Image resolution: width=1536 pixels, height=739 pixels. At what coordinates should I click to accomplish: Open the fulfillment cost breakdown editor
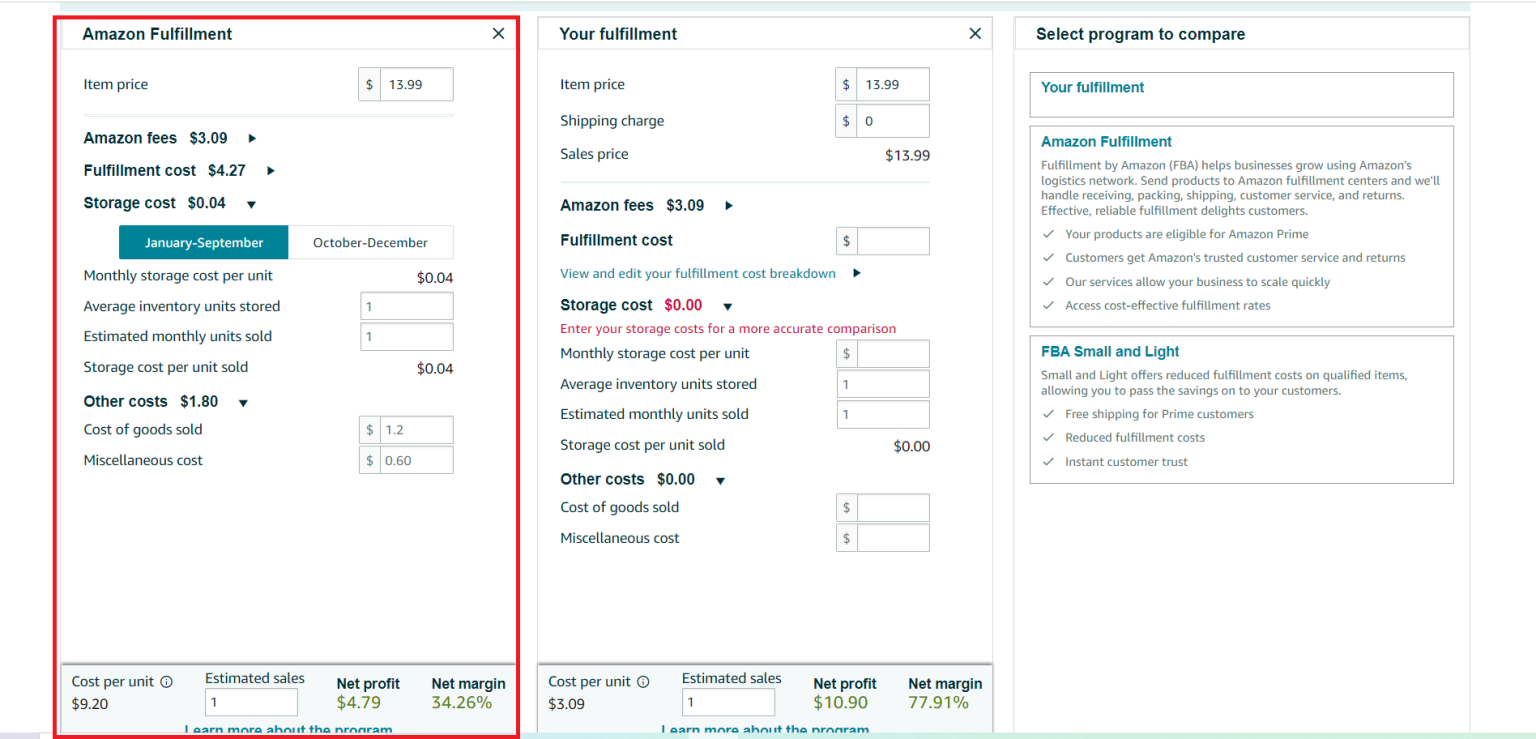tap(698, 273)
